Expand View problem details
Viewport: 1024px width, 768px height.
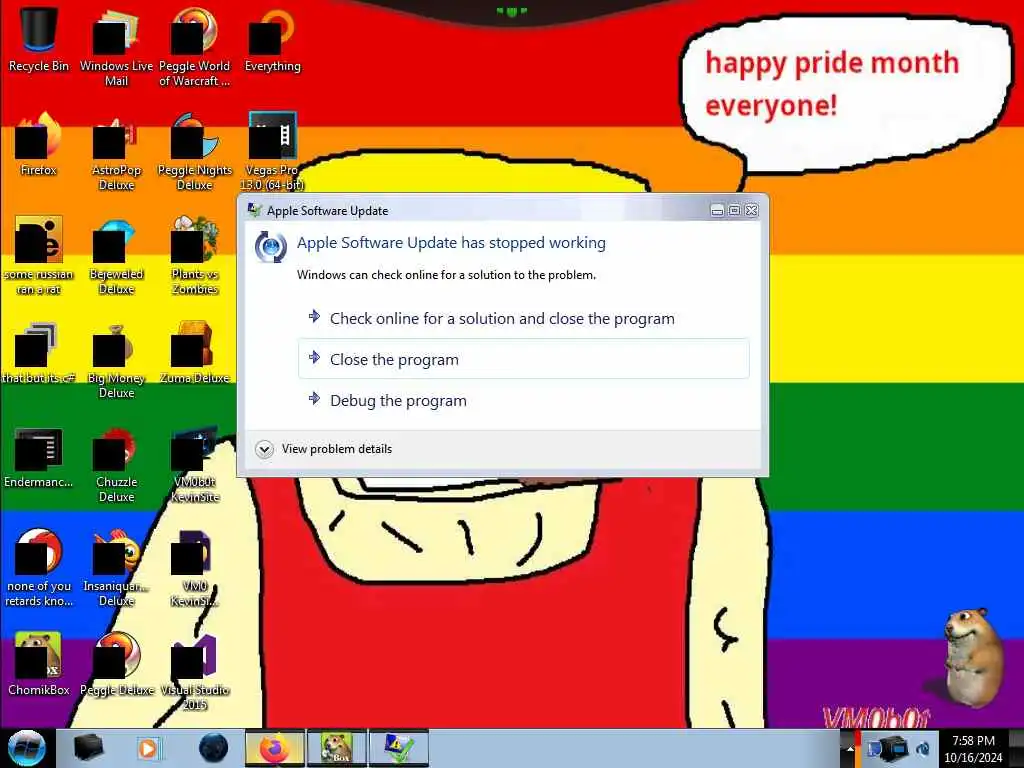tap(325, 449)
